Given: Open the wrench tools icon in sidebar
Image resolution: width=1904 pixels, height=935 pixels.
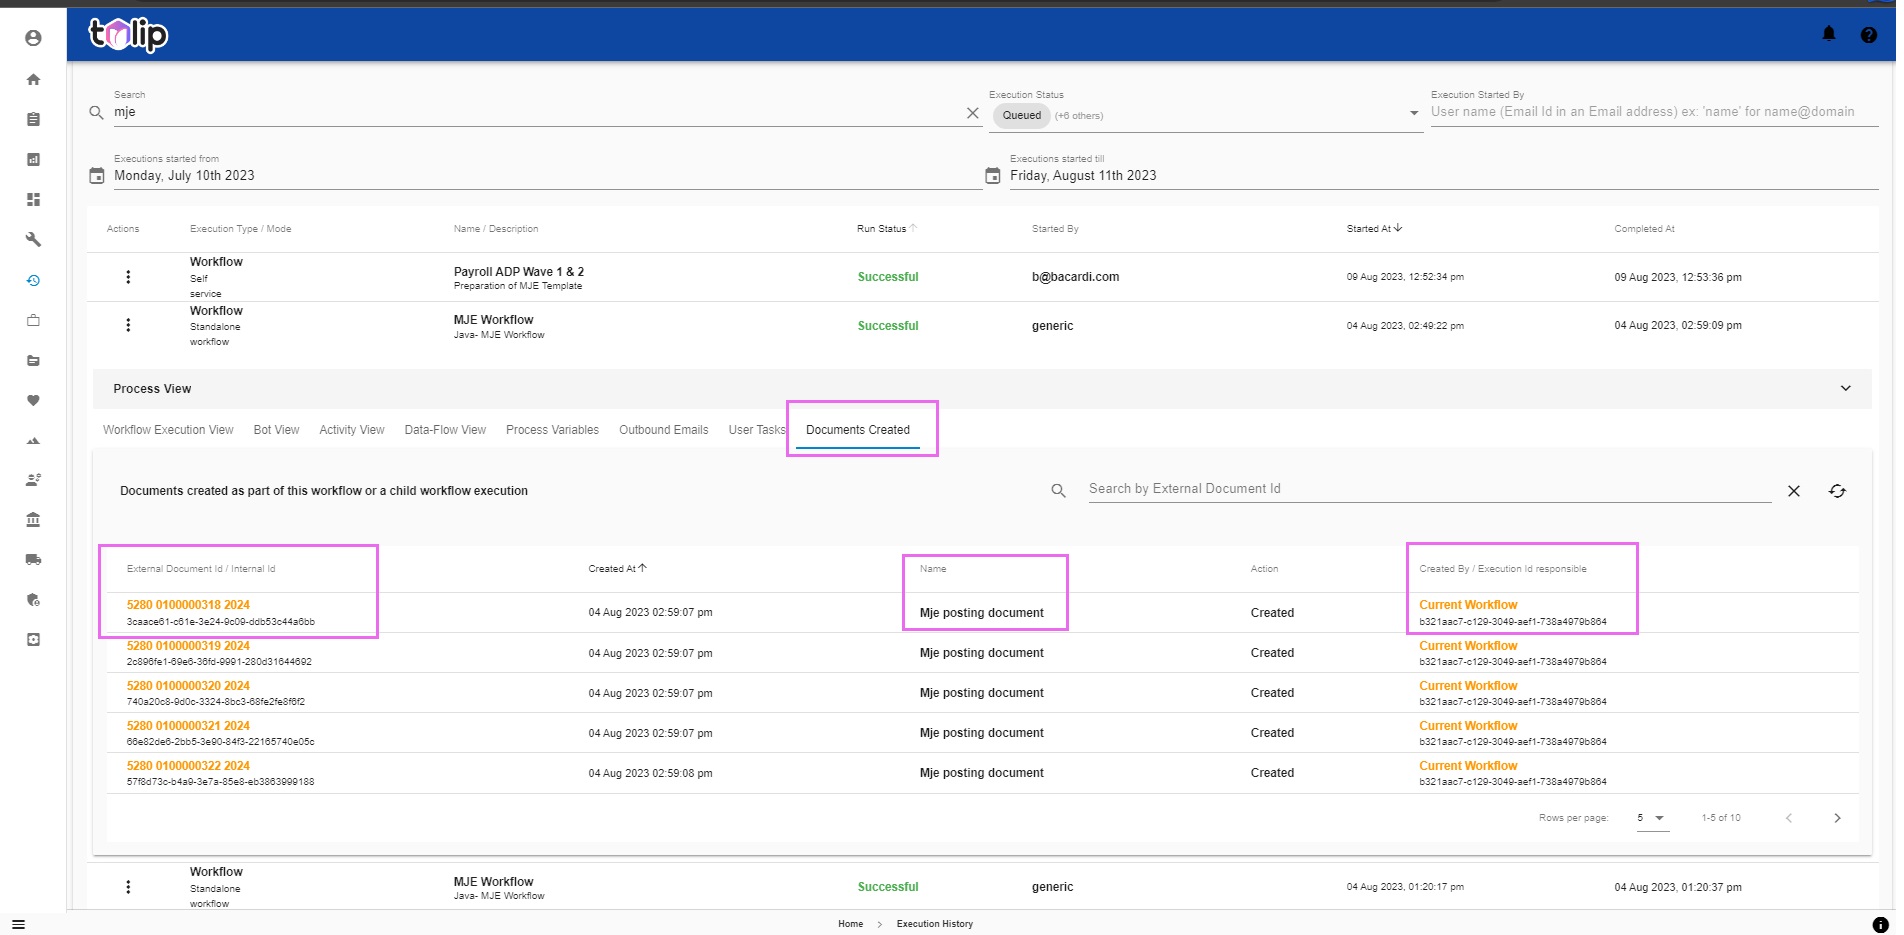Looking at the screenshot, I should 33,239.
